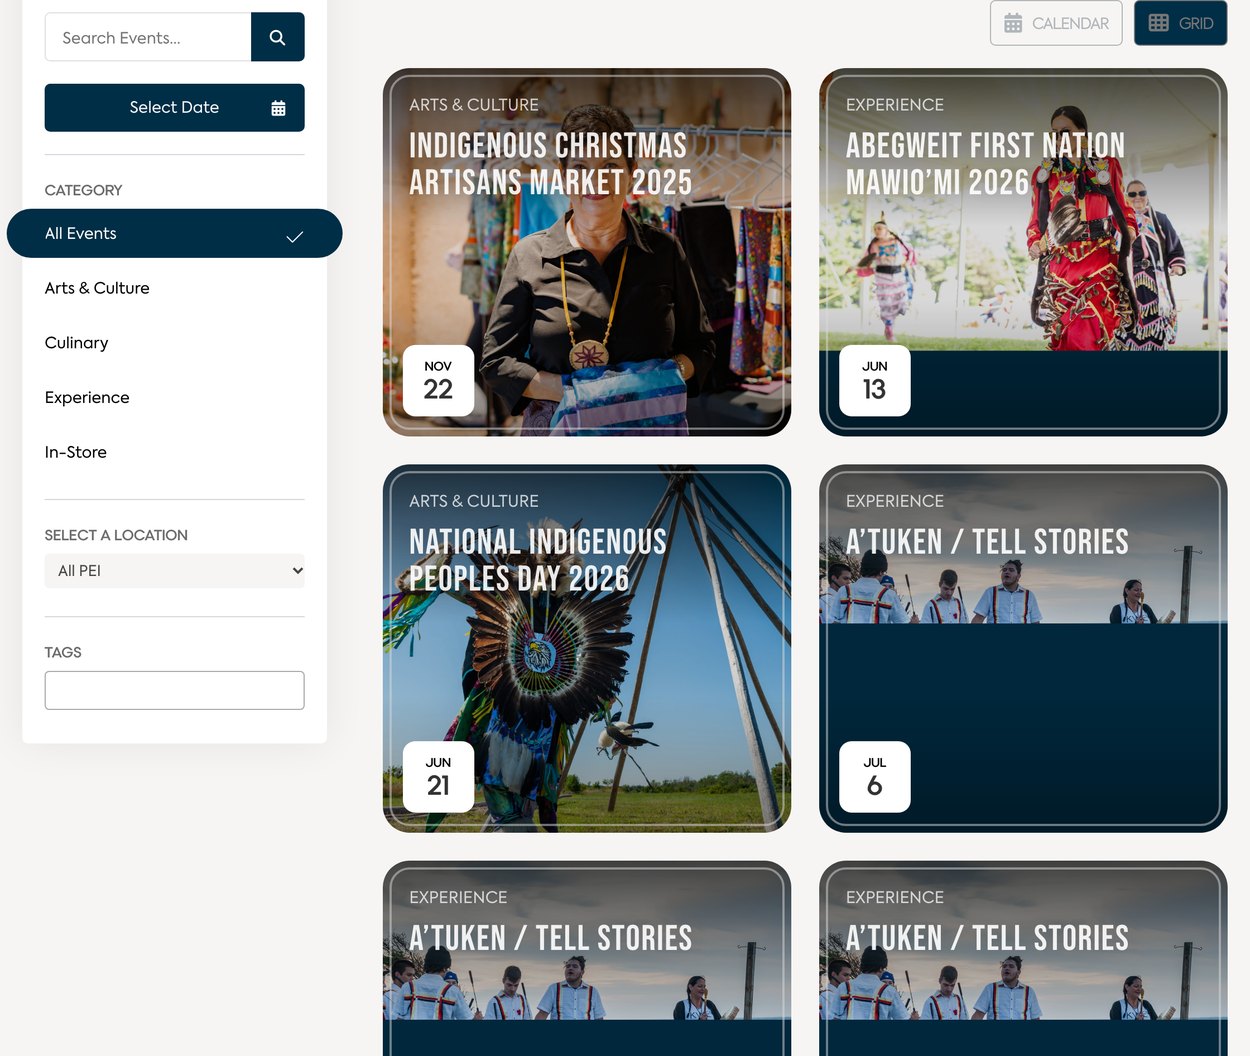
Task: Open National Indigenous Peoples Day 2026 card
Action: [587, 648]
